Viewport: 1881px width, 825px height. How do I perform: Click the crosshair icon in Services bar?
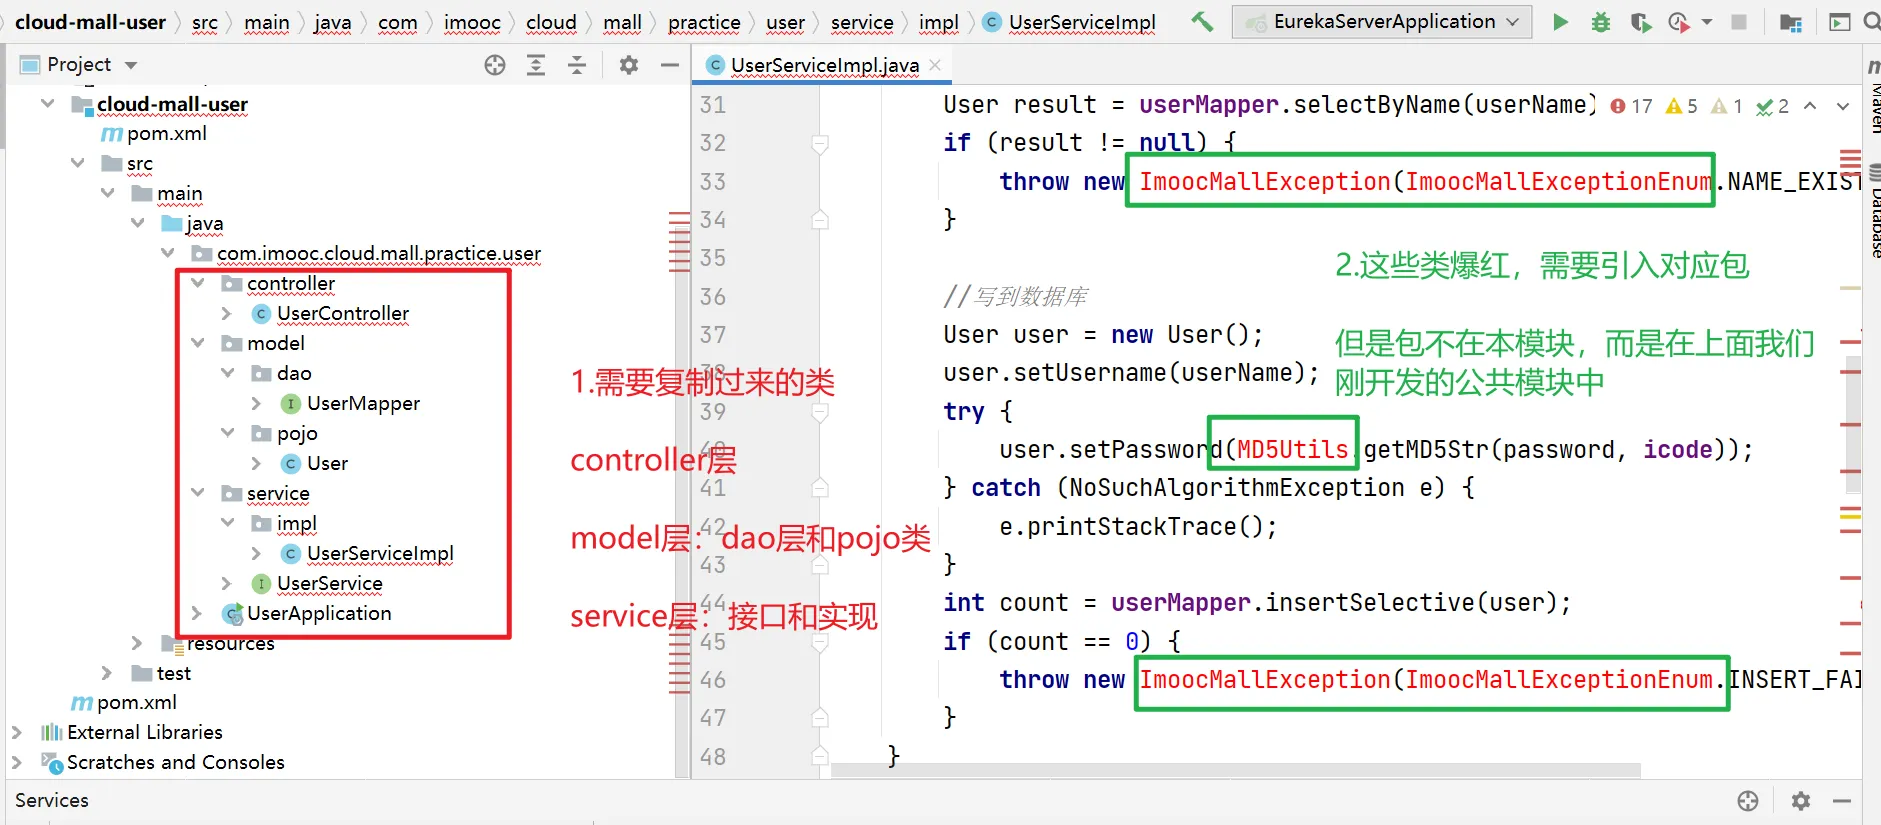tap(1748, 800)
